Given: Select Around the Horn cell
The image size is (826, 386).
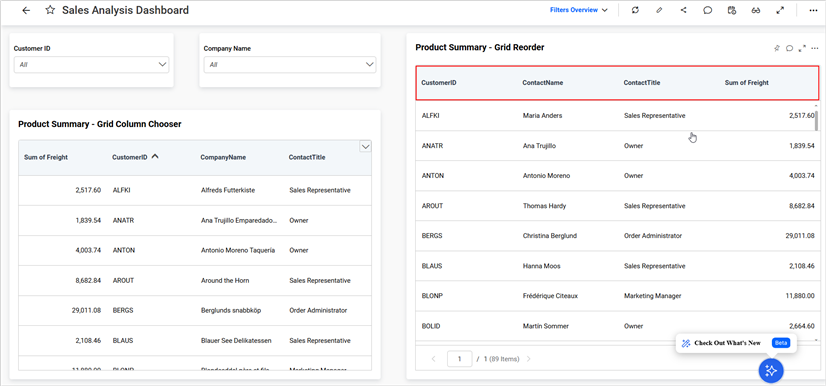Looking at the screenshot, I should pyautogui.click(x=224, y=281).
